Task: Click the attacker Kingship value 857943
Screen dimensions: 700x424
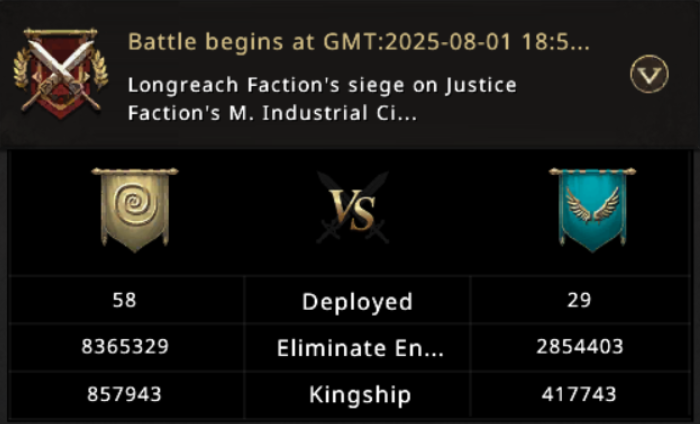Action: (125, 394)
